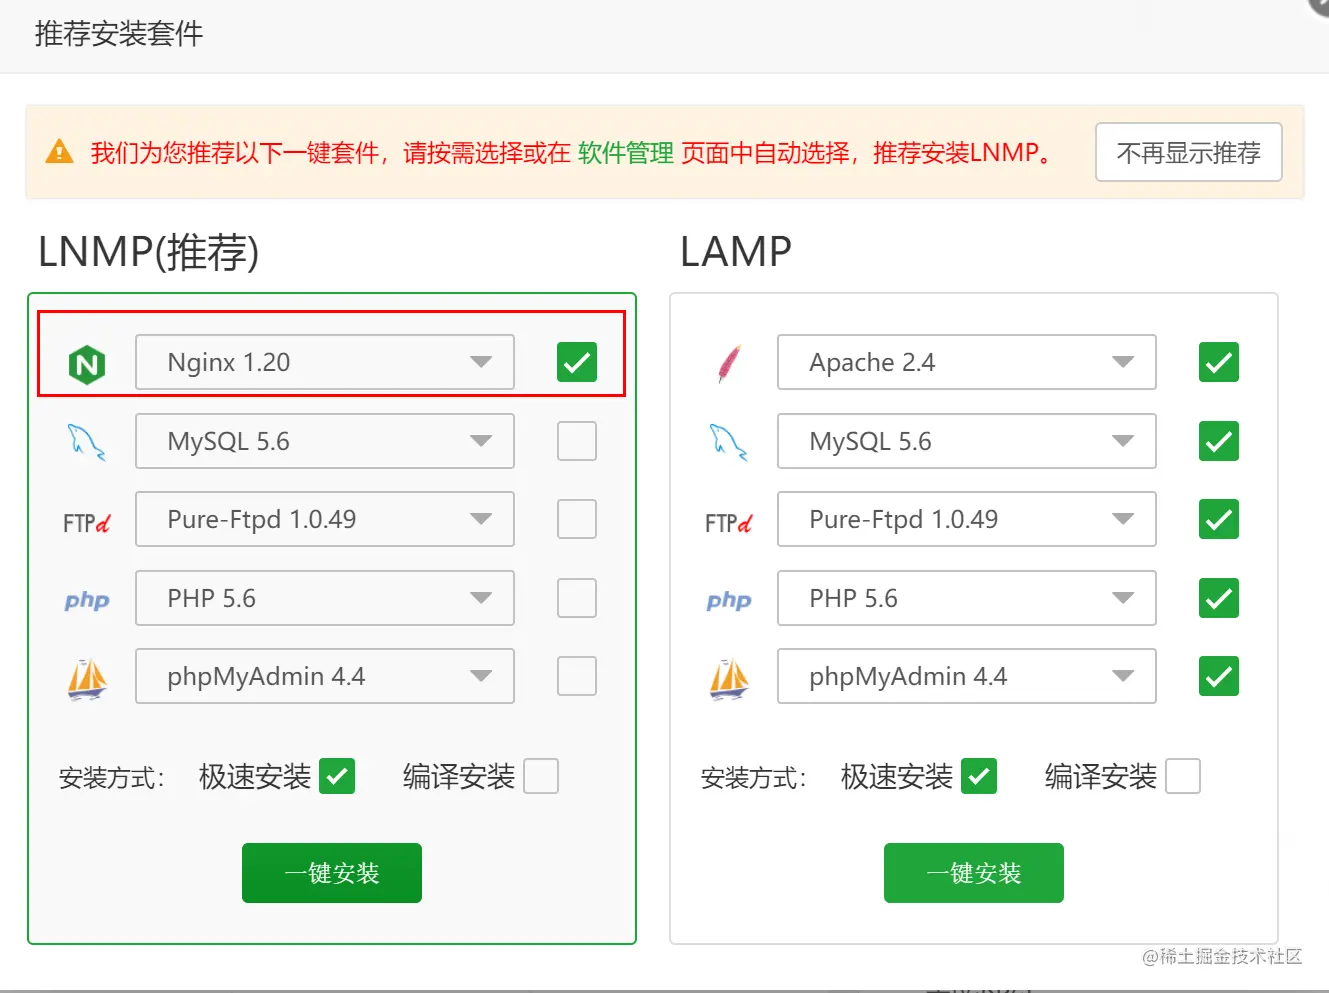The width and height of the screenshot is (1329, 993).
Task: Open the MySQL 5.6 dropdown in LNMP
Action: click(x=325, y=441)
